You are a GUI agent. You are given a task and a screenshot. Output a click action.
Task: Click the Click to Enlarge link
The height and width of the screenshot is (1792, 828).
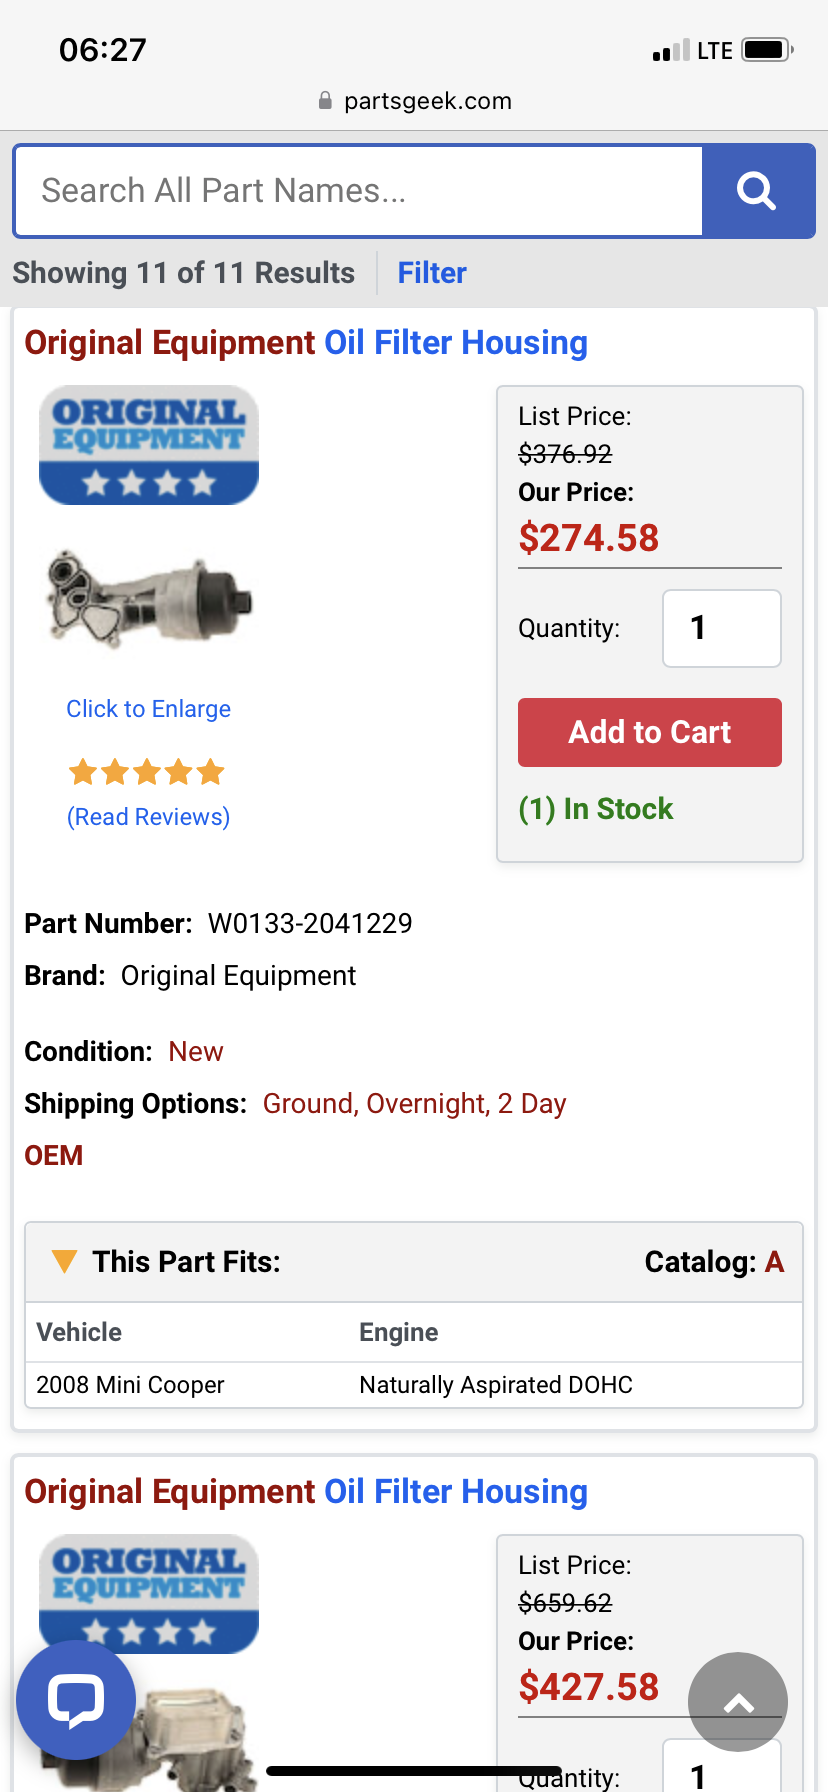[x=148, y=709]
